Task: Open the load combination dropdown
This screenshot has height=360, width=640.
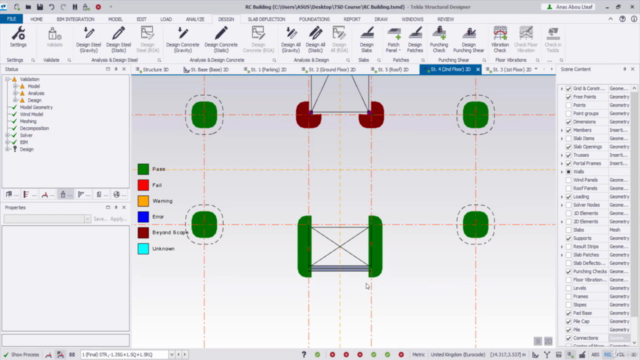Action: tap(172, 355)
